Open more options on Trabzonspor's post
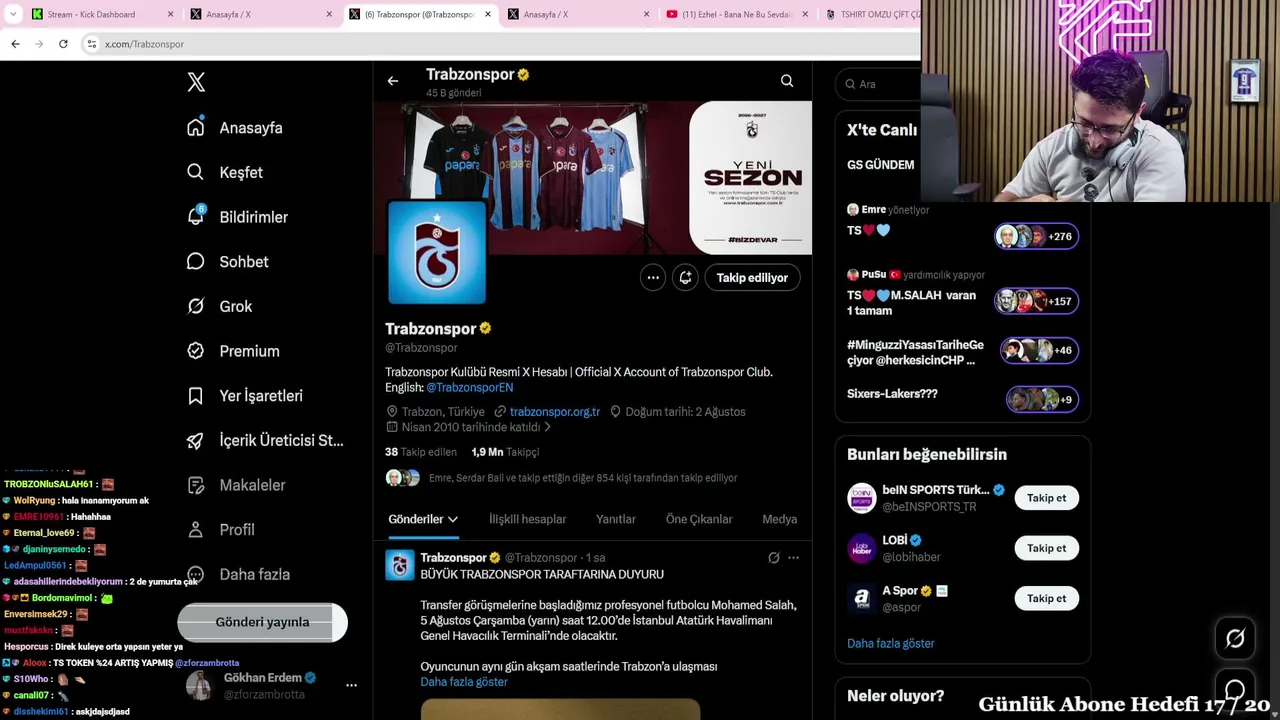Viewport: 1280px width, 720px height. [x=793, y=558]
